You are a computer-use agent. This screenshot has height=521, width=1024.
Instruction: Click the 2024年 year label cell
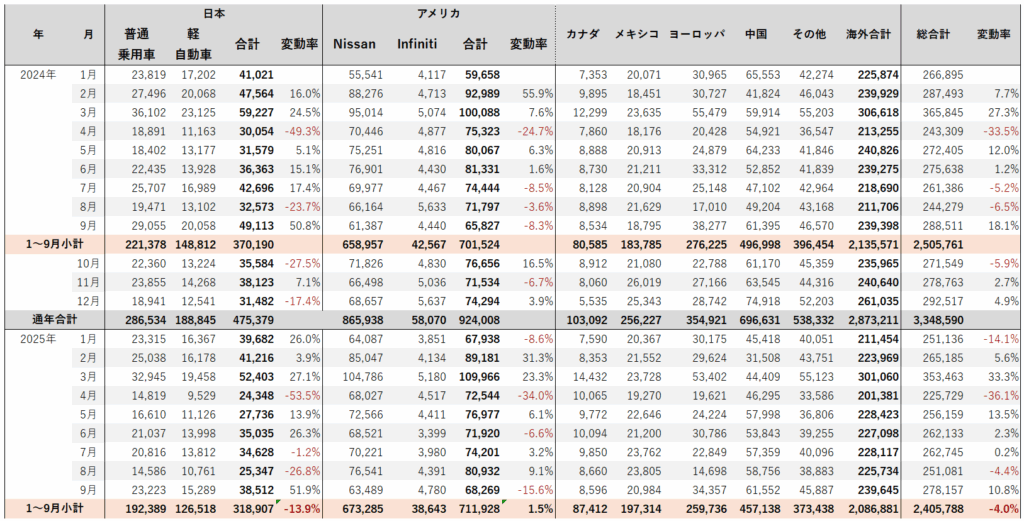[39, 74]
